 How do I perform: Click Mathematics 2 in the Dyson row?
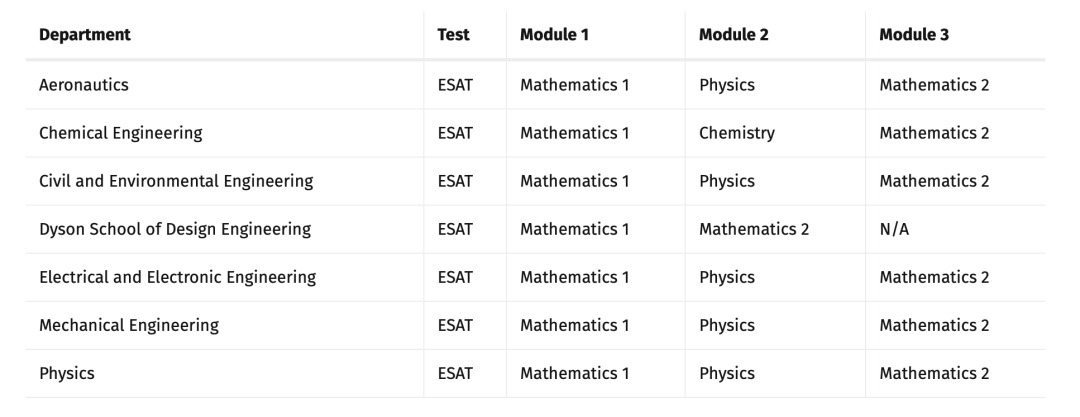point(754,229)
